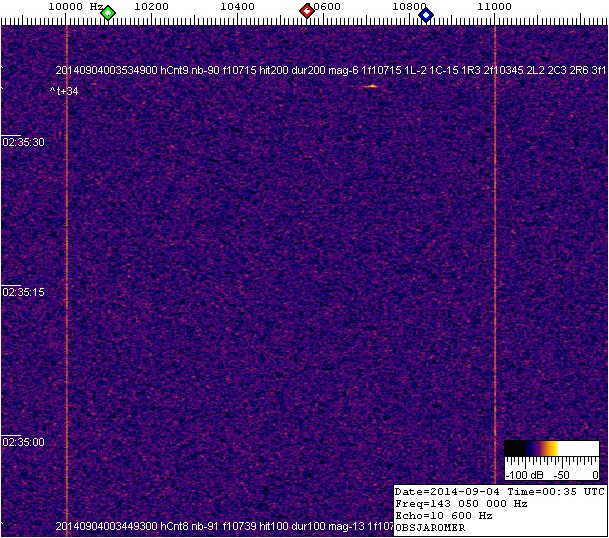Select the 02:35:30 time marker
The width and height of the screenshot is (609, 538).
(x=24, y=142)
